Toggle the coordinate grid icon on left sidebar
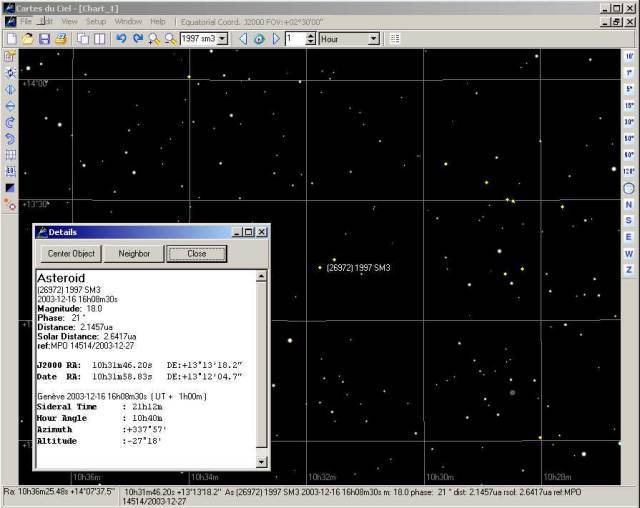Viewport: 640px width, 508px height. click(10, 155)
